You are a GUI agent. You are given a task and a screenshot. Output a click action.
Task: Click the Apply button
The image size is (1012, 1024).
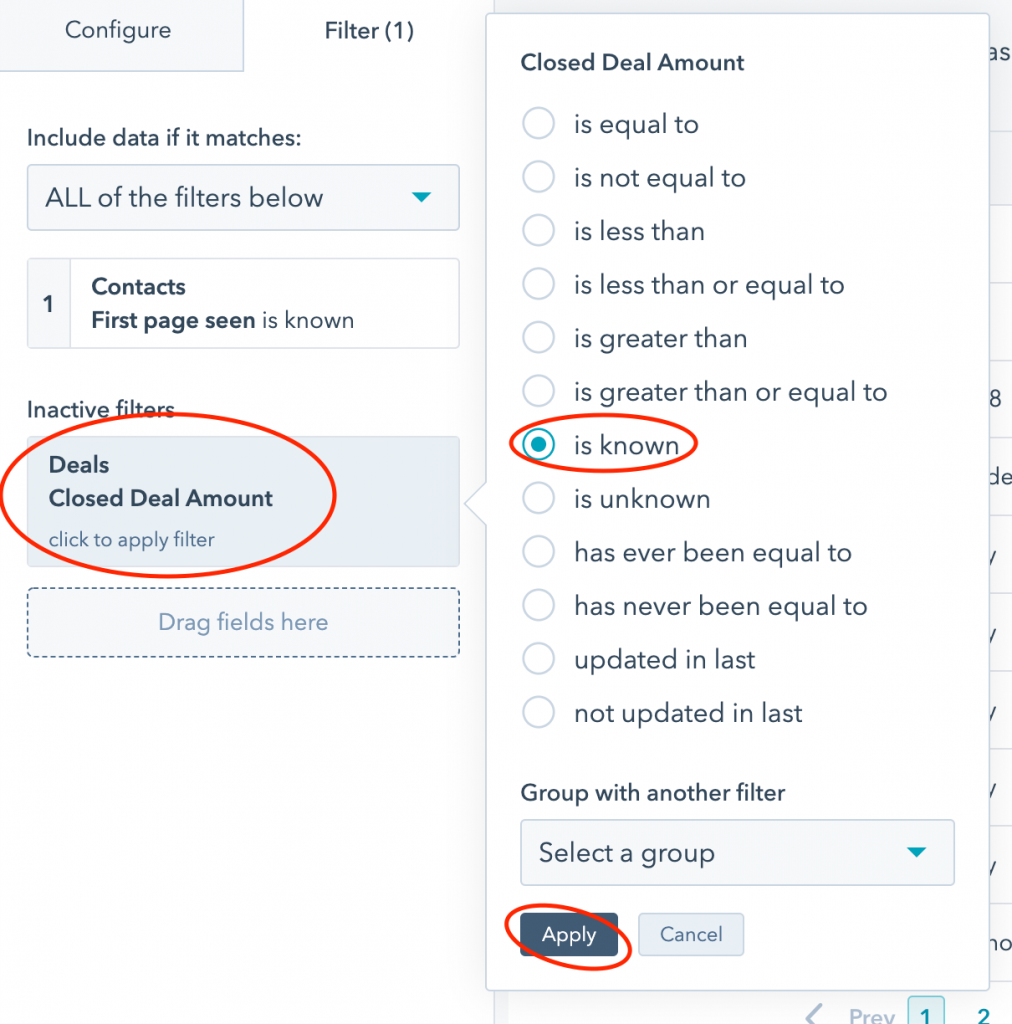(569, 935)
